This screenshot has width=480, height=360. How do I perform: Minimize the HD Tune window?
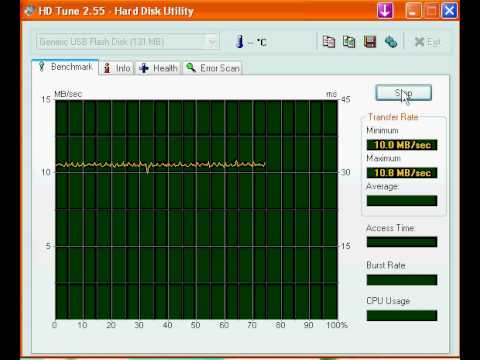tap(413, 11)
